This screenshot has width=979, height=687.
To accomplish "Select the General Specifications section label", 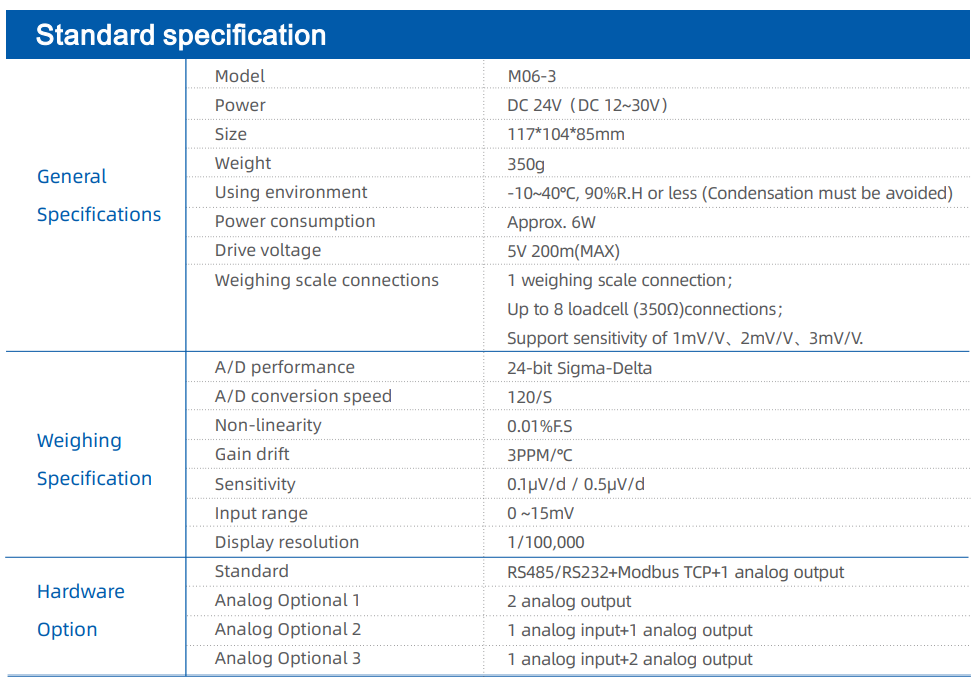I will 99,195.
